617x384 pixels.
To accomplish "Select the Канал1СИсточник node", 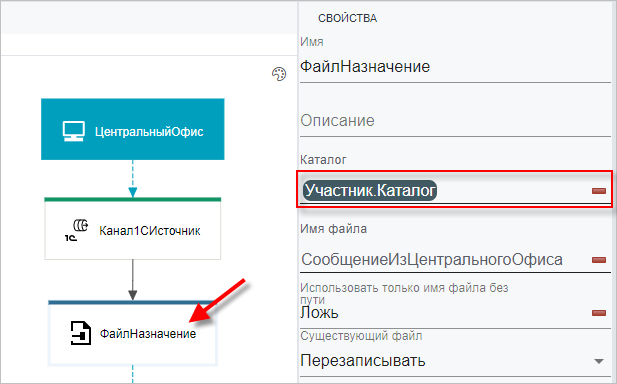I will coord(133,229).
